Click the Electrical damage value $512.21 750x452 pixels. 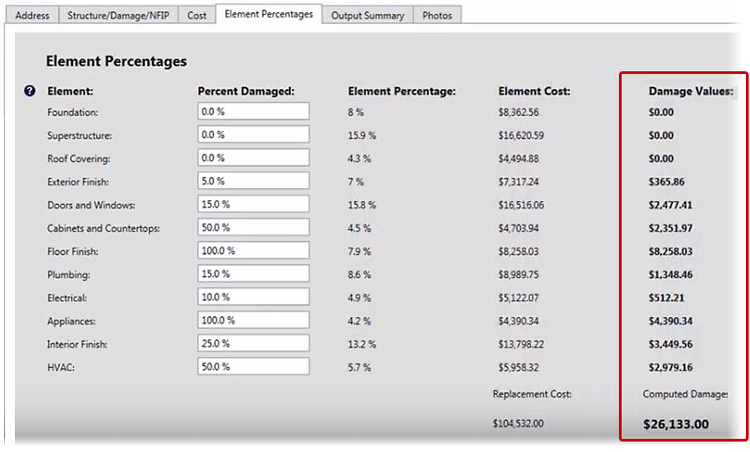pos(666,298)
